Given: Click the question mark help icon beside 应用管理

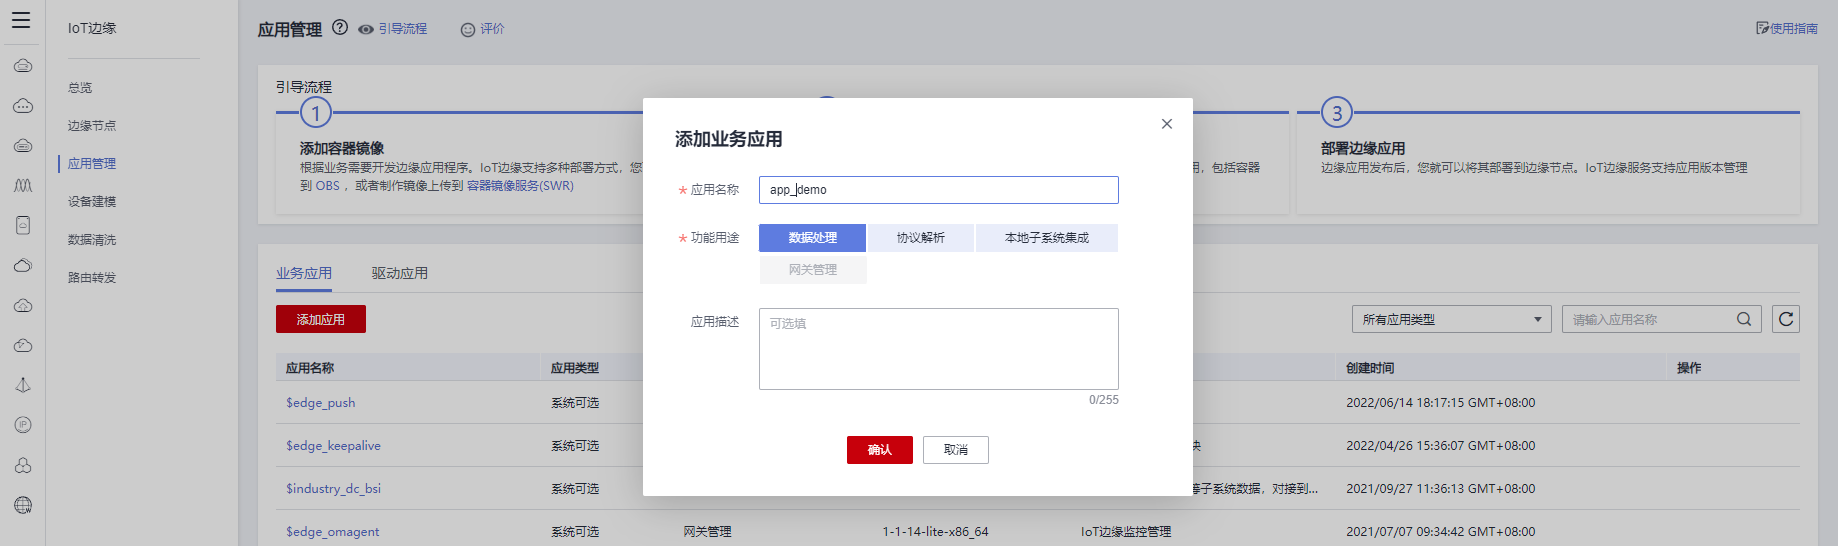Looking at the screenshot, I should (x=340, y=28).
